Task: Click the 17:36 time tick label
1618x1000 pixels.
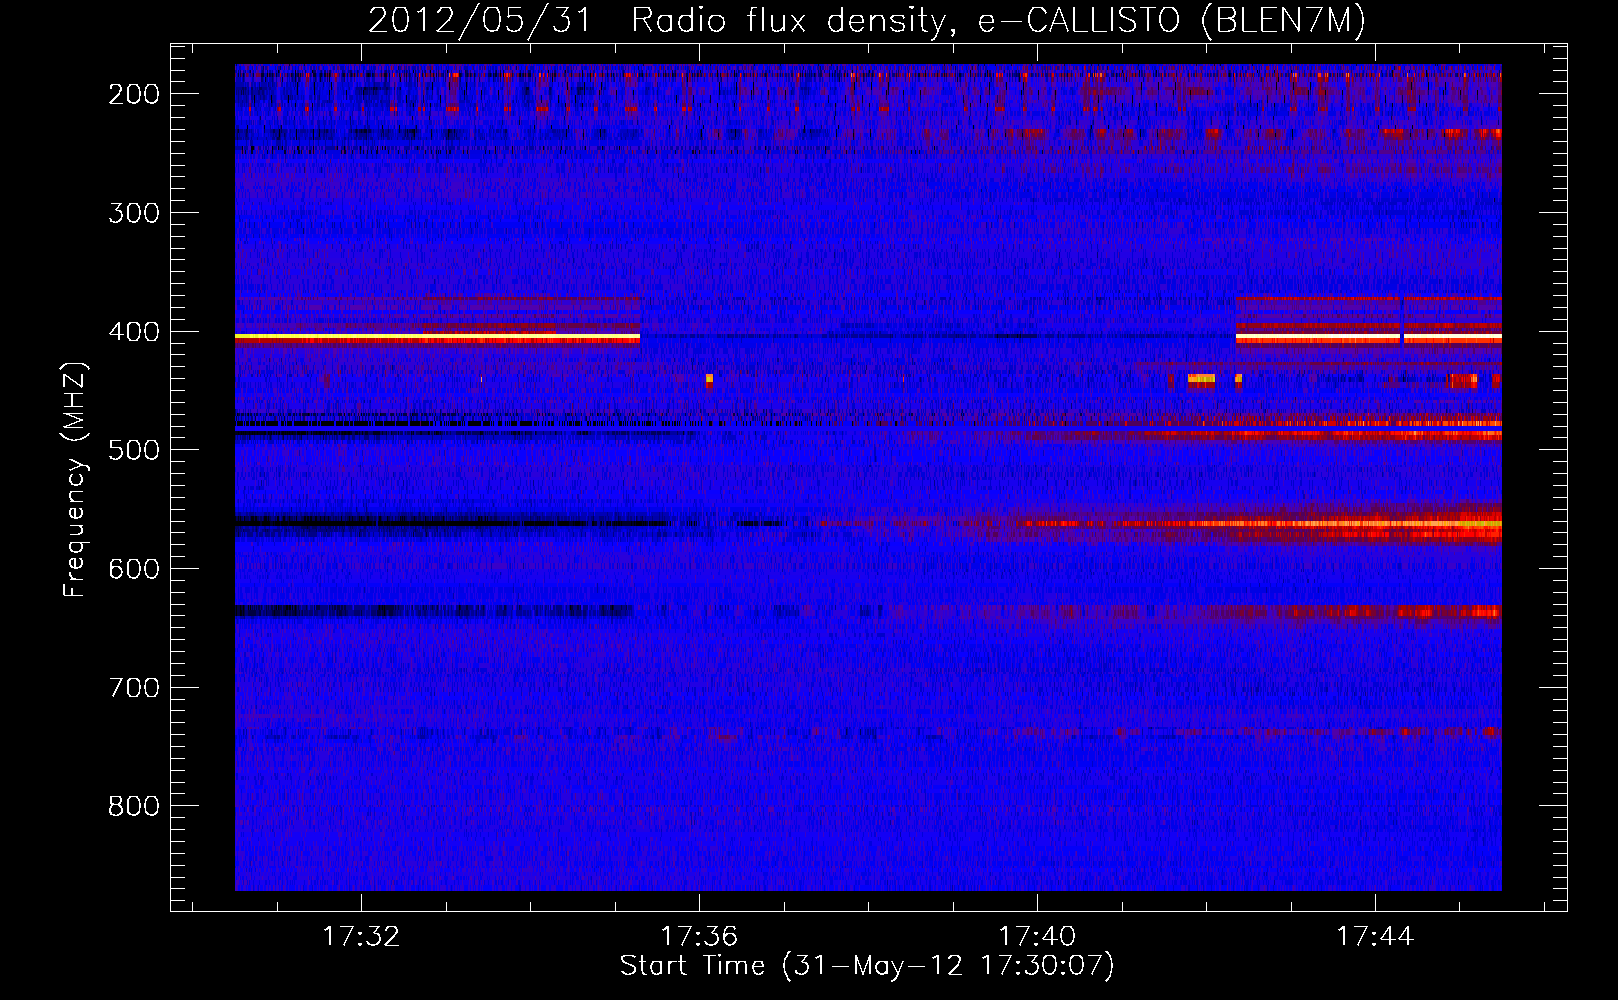Action: (699, 936)
